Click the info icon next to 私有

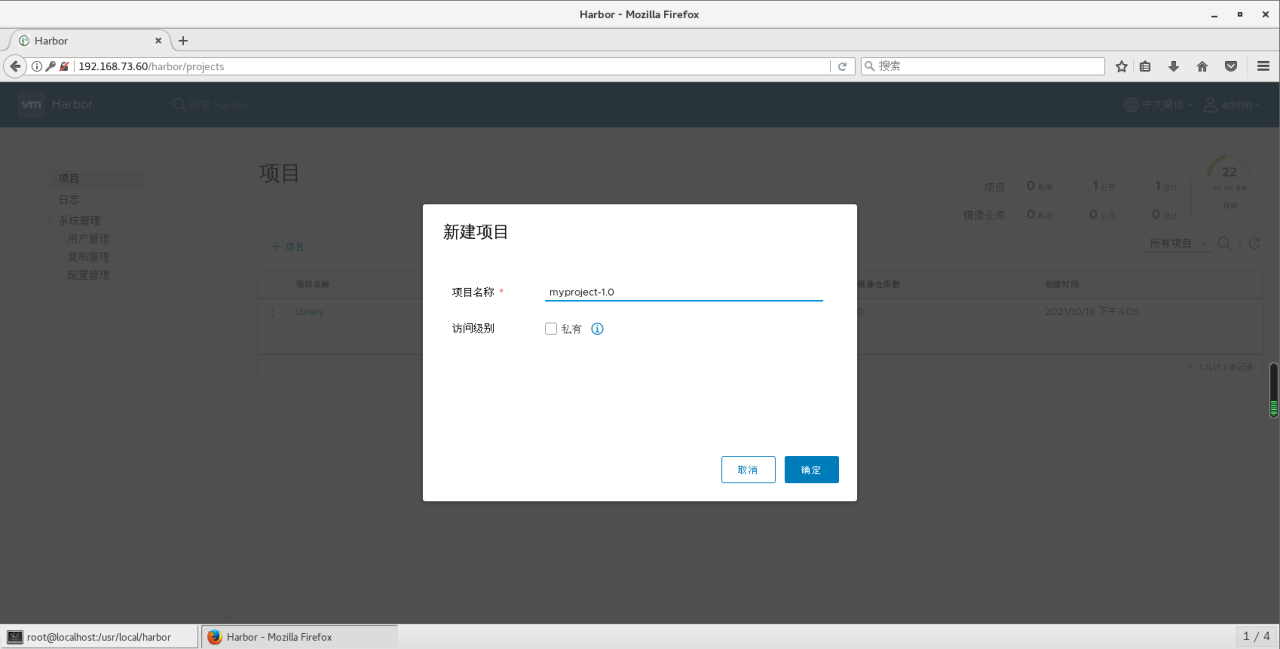(x=597, y=328)
